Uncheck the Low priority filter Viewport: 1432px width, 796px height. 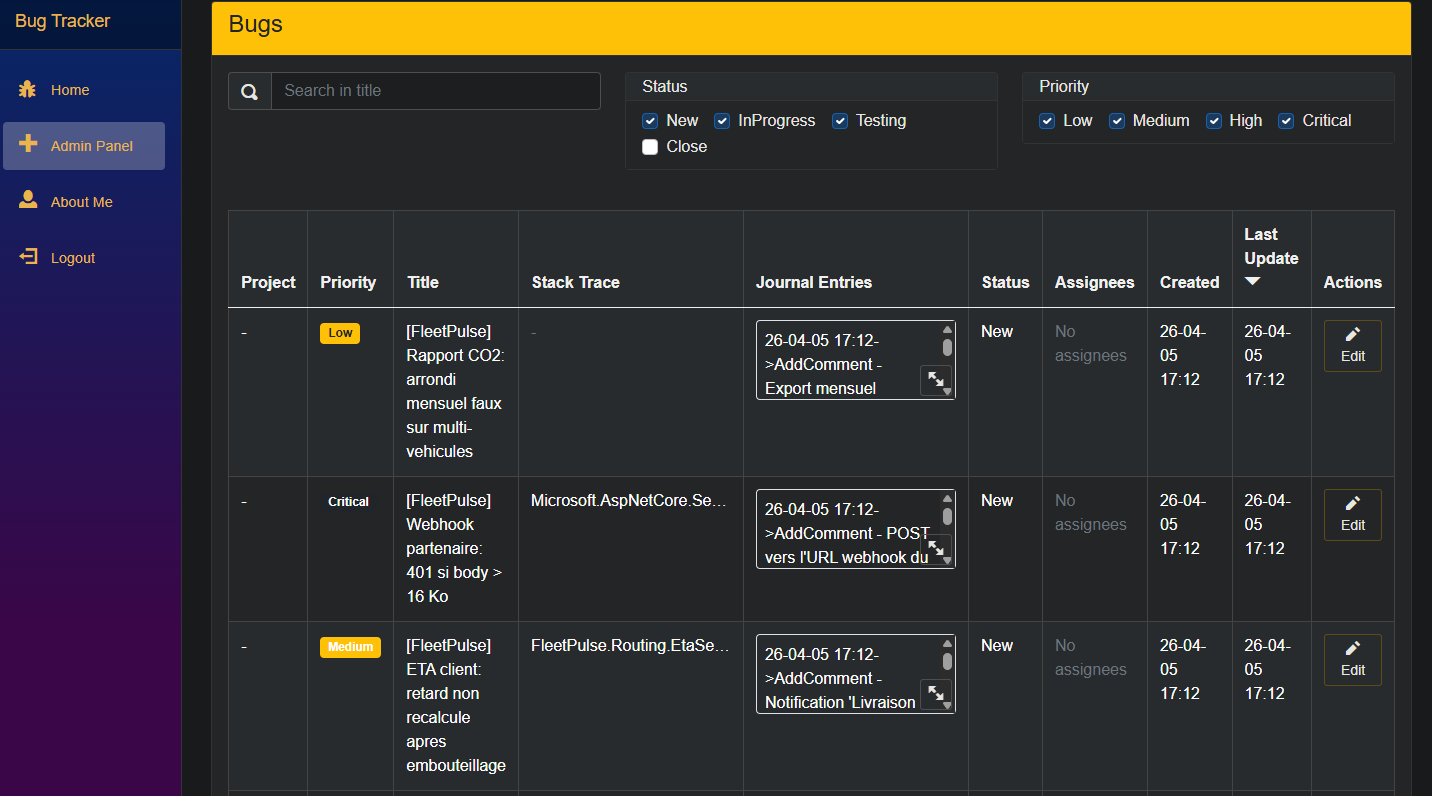coord(1047,121)
